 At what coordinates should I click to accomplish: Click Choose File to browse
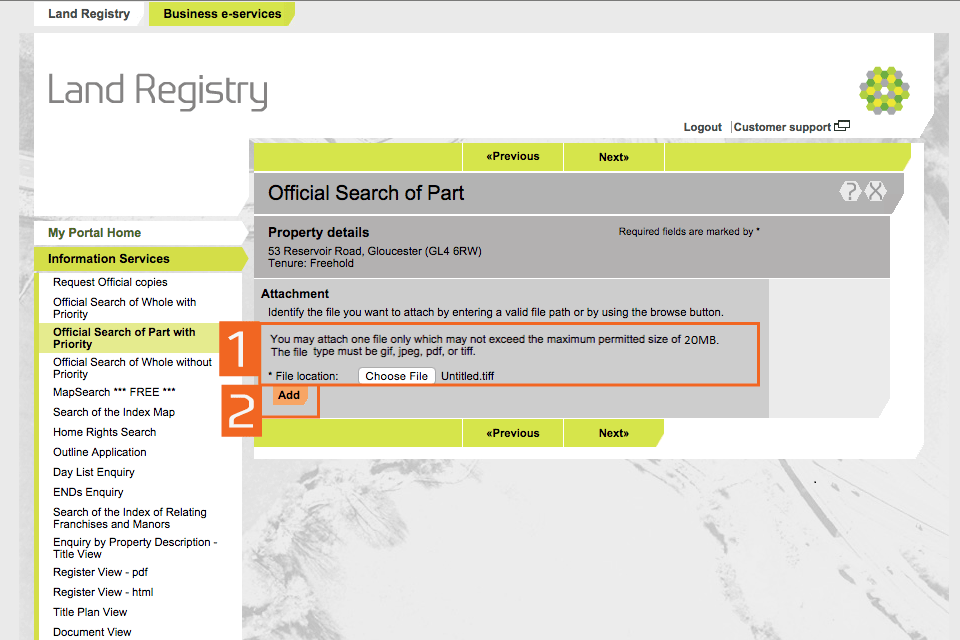pos(397,376)
